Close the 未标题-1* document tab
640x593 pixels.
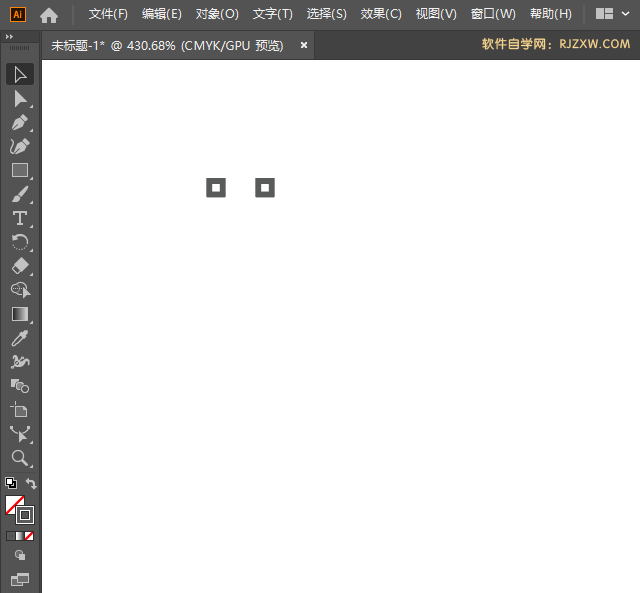pos(304,45)
